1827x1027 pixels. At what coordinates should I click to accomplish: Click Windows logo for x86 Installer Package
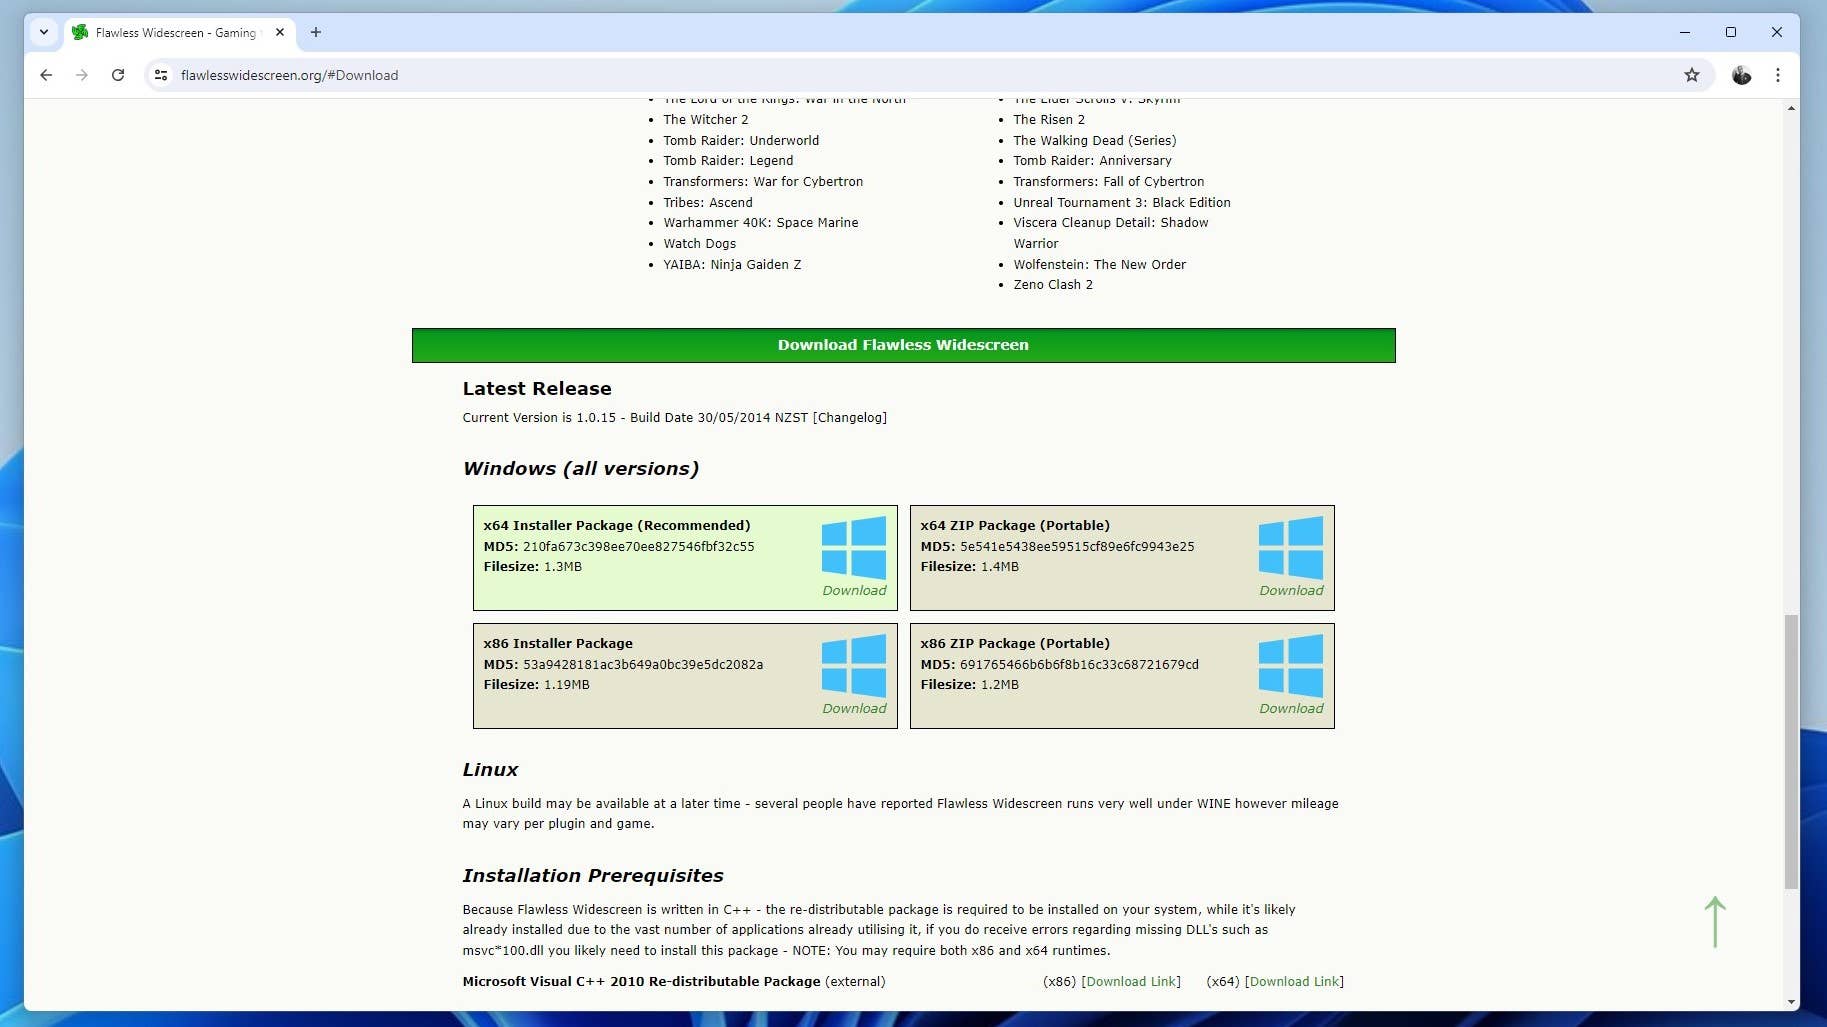(x=853, y=665)
